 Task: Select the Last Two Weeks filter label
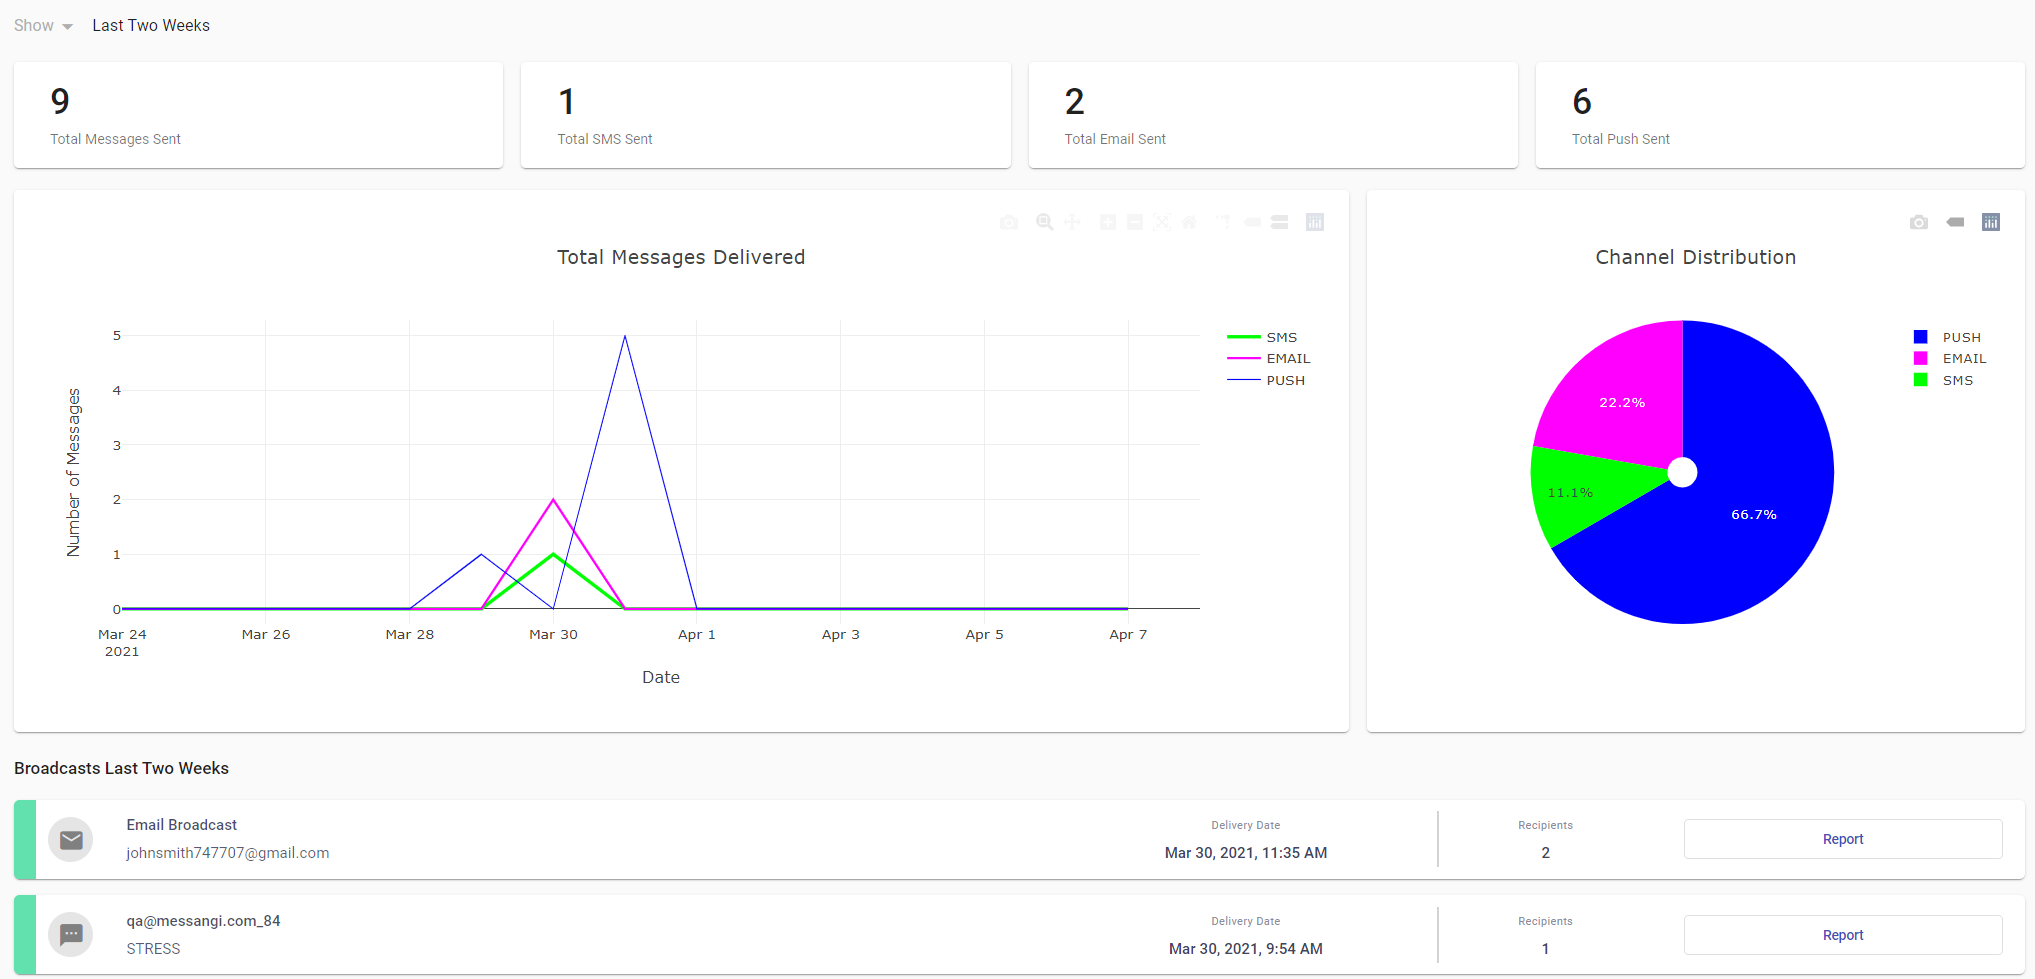point(150,25)
